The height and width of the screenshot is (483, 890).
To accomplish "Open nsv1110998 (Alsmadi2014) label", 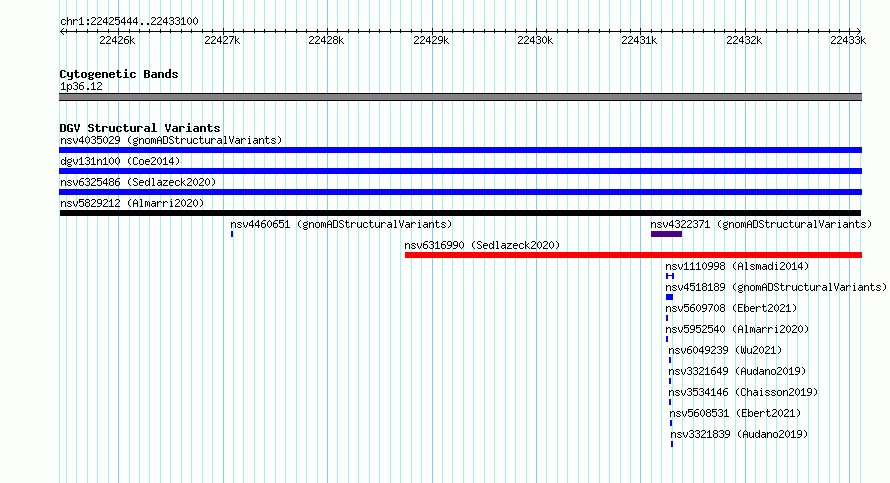I will click(737, 266).
